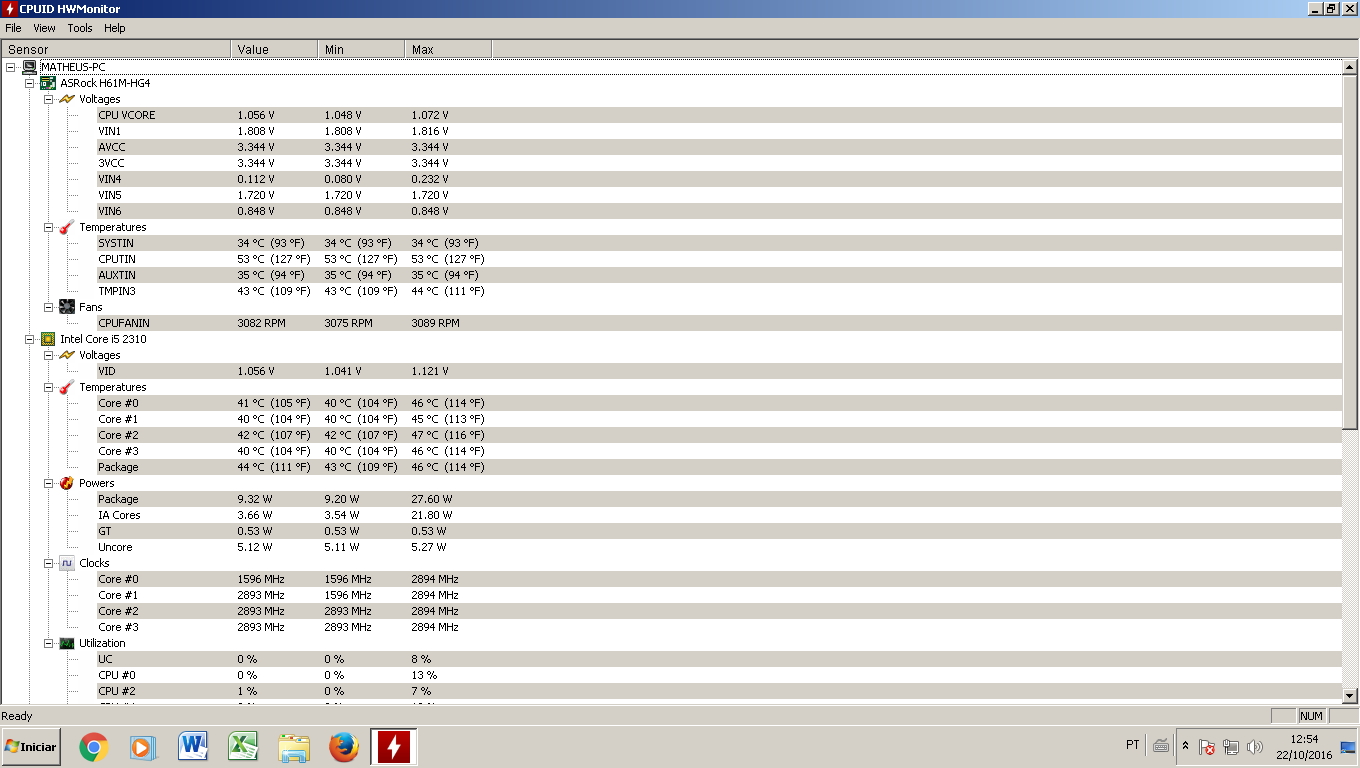Click the Powers flame icon

(67, 483)
